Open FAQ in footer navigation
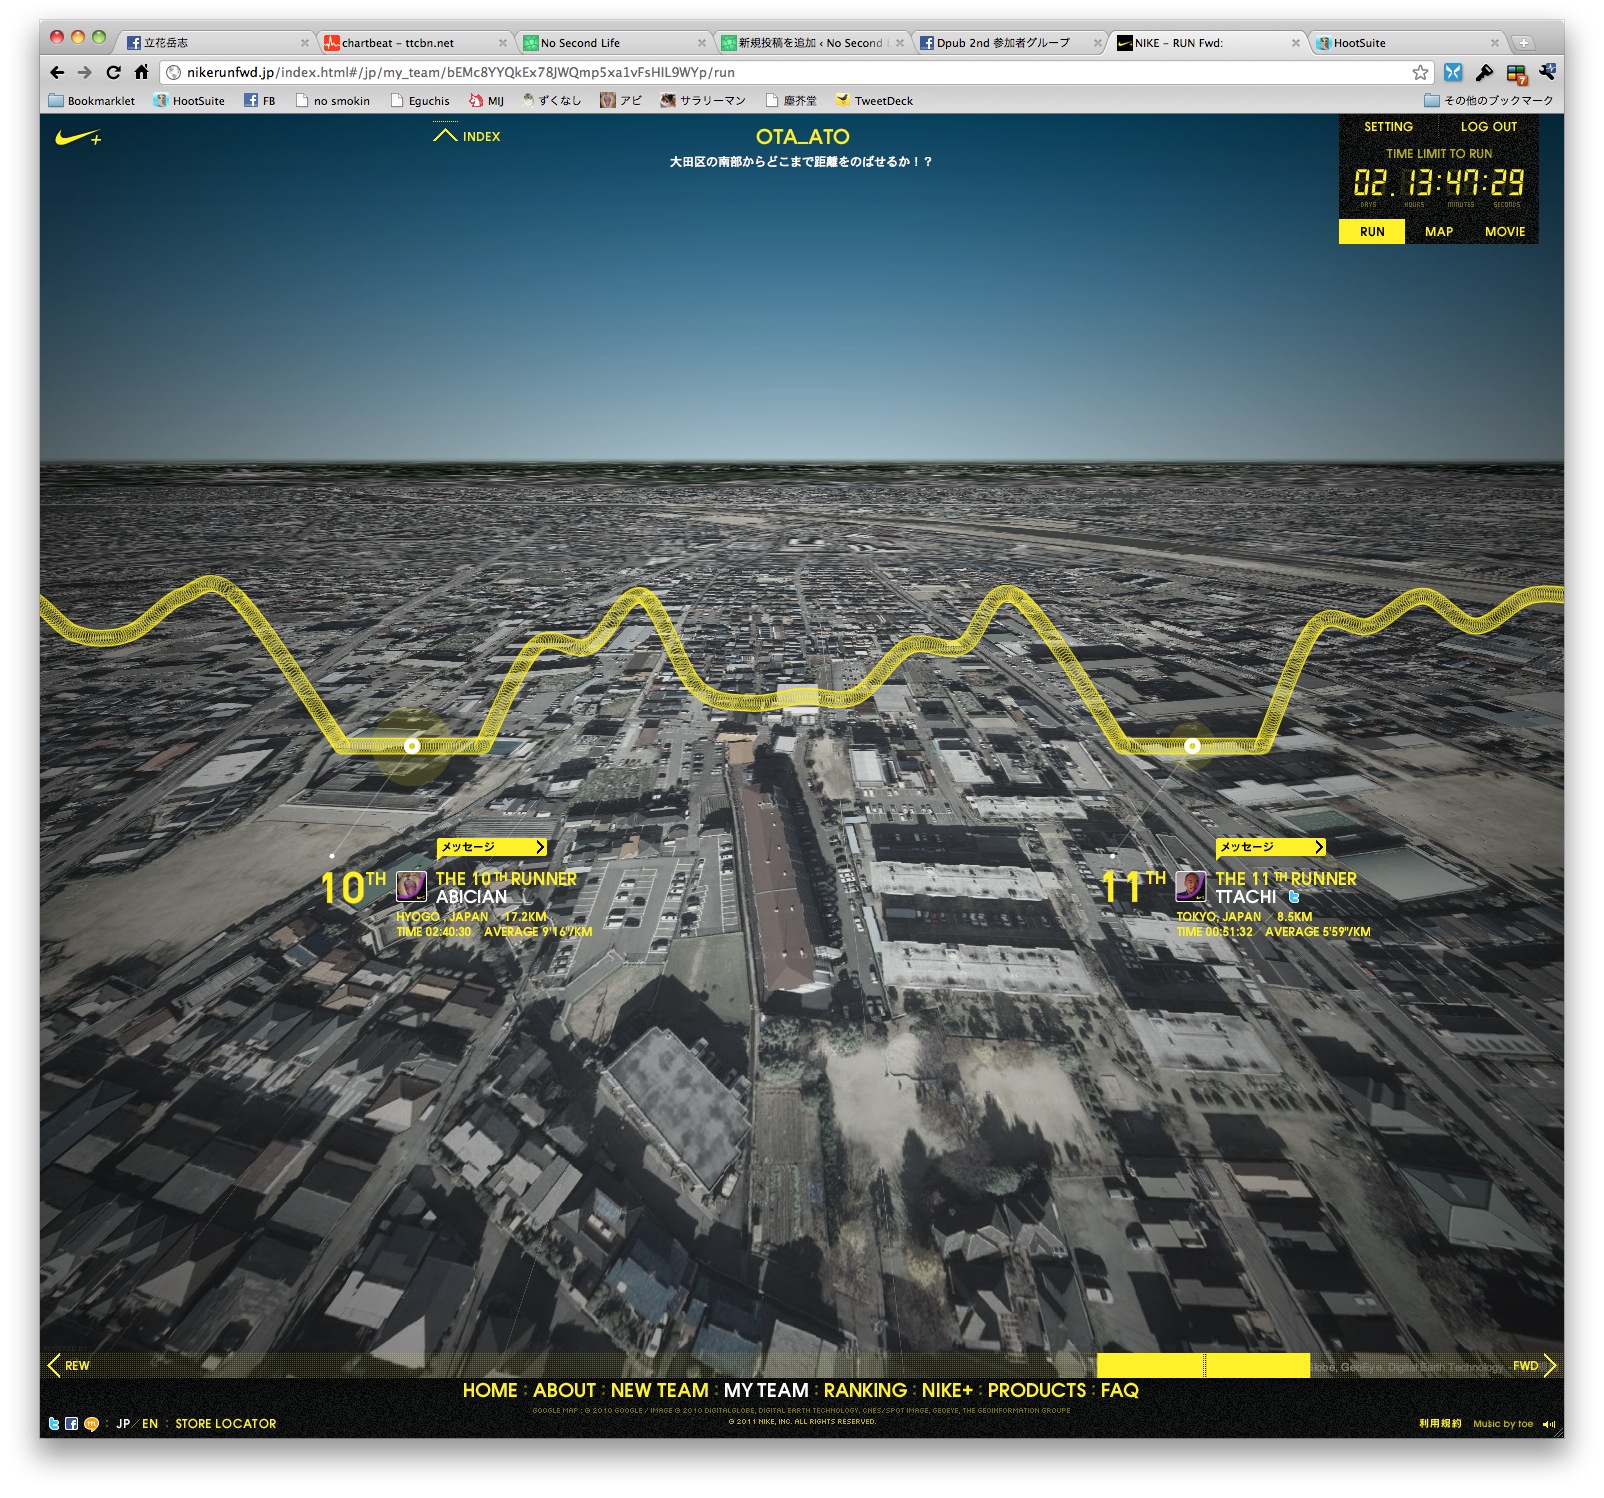This screenshot has width=1604, height=1498. [x=1119, y=1390]
